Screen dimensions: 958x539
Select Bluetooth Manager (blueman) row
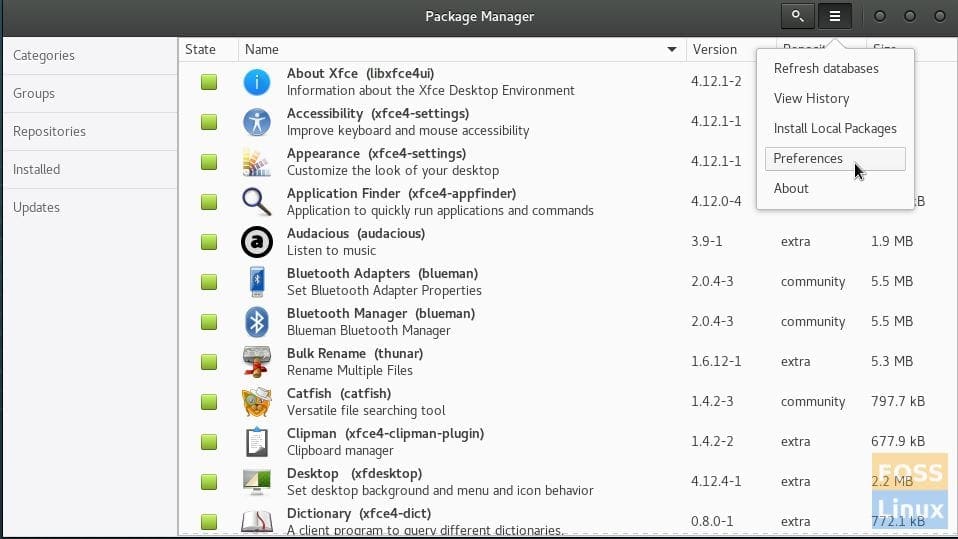tap(568, 322)
